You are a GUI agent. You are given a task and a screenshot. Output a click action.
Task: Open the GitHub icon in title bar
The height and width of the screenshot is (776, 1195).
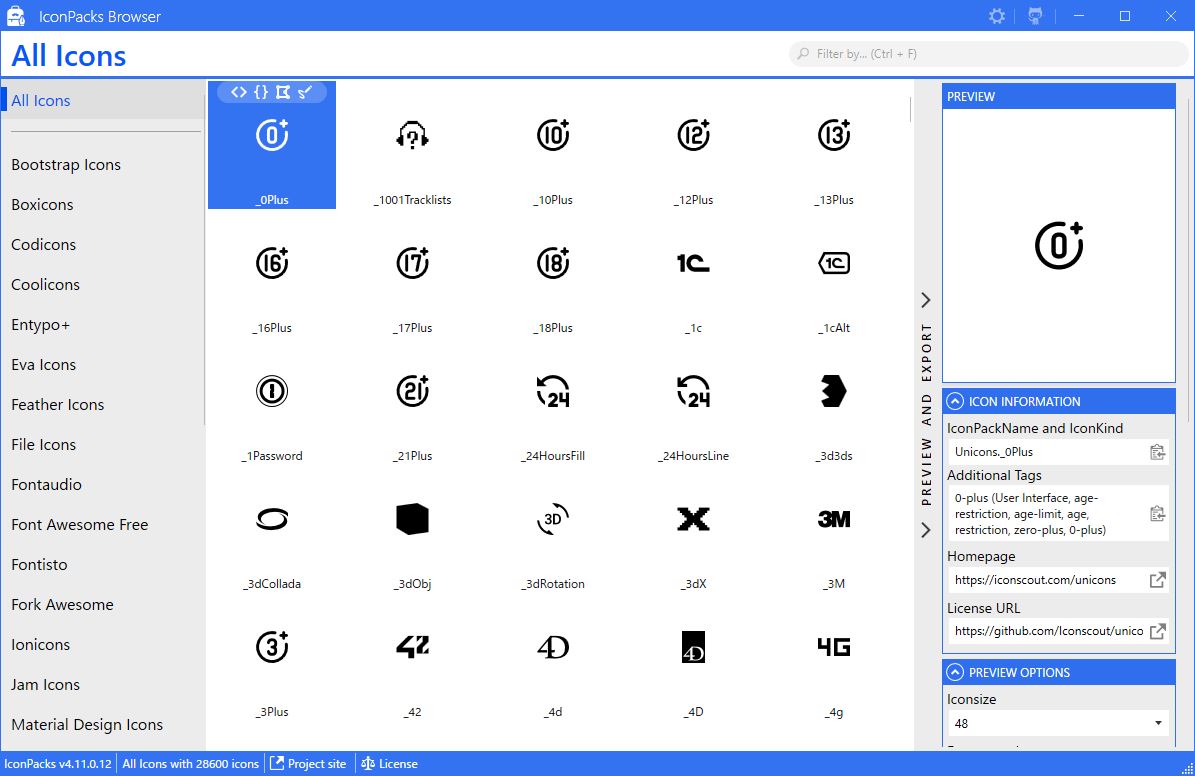[1035, 16]
